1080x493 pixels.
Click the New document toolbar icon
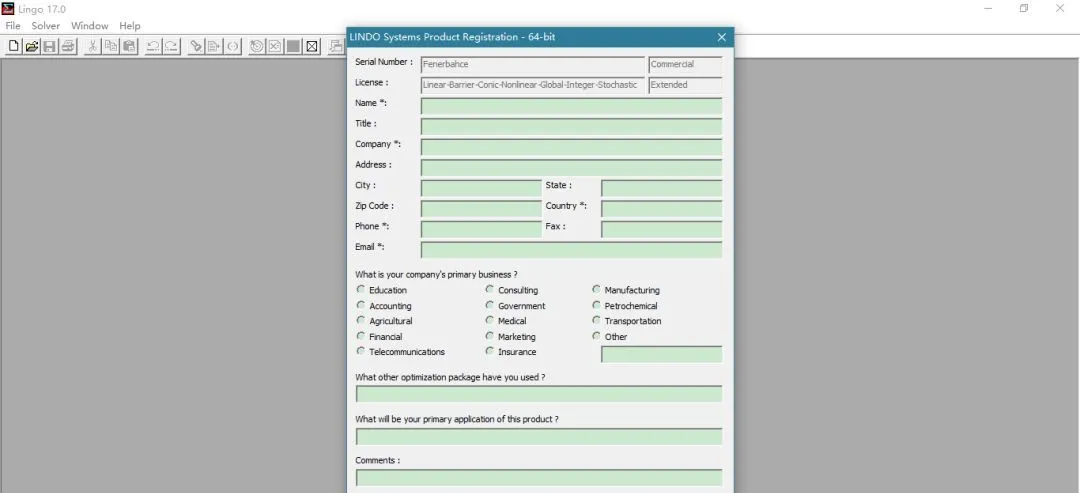pyautogui.click(x=14, y=46)
